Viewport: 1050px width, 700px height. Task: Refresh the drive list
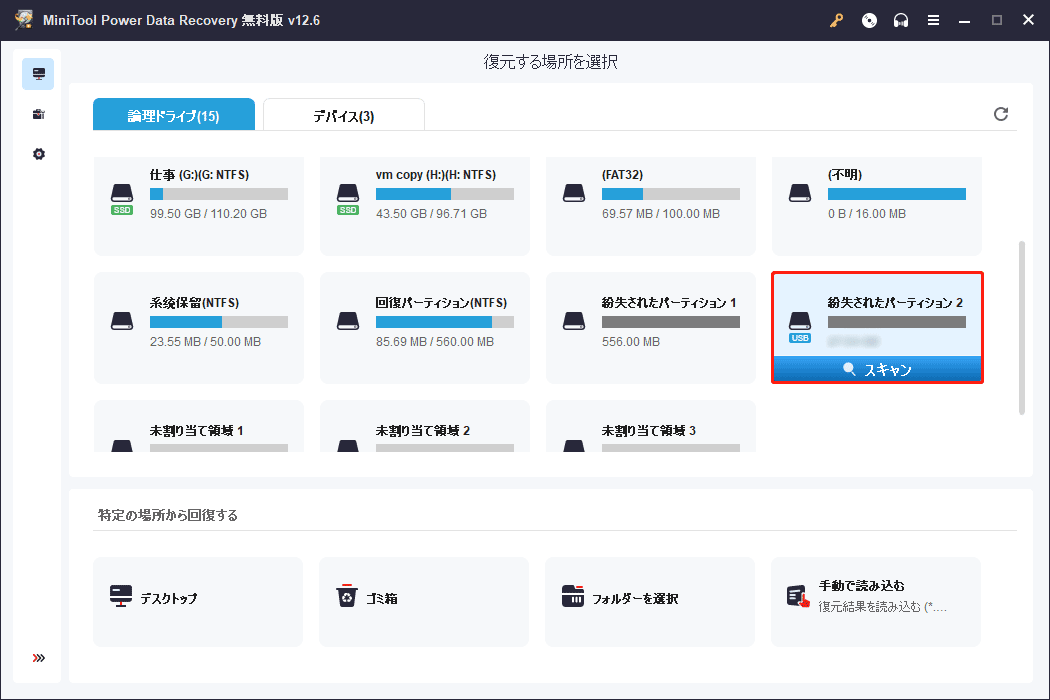pos(1000,114)
